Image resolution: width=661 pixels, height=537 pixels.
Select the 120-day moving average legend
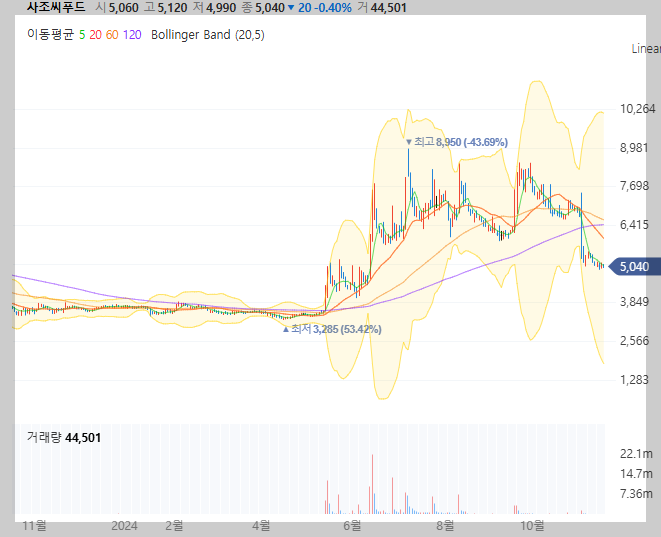[x=132, y=35]
